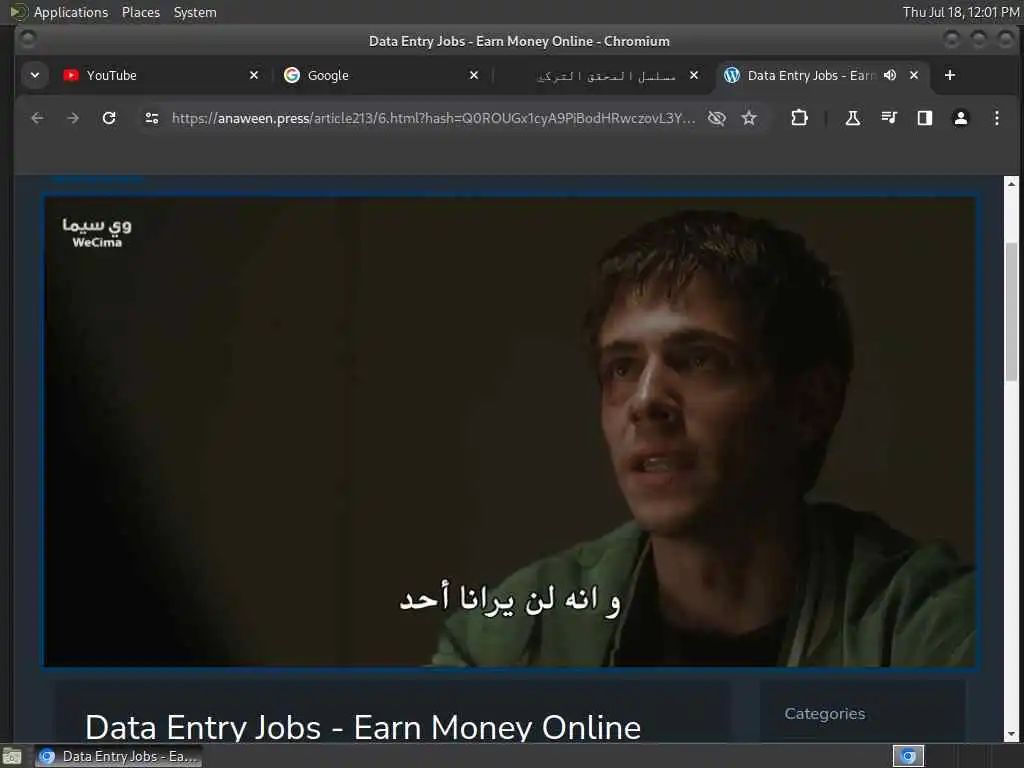Screen dimensions: 1024x768
Task: Open the Extensions puzzle icon
Action: coord(799,118)
